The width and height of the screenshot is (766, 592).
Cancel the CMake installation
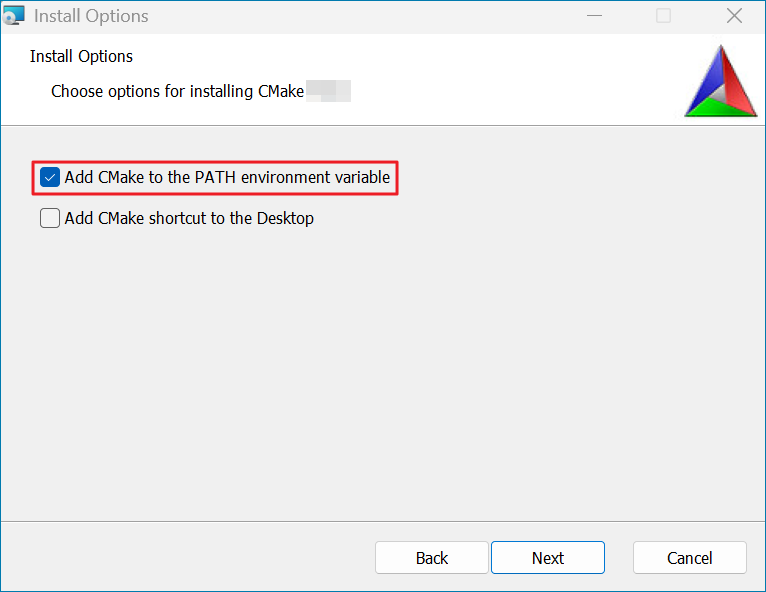(x=690, y=557)
